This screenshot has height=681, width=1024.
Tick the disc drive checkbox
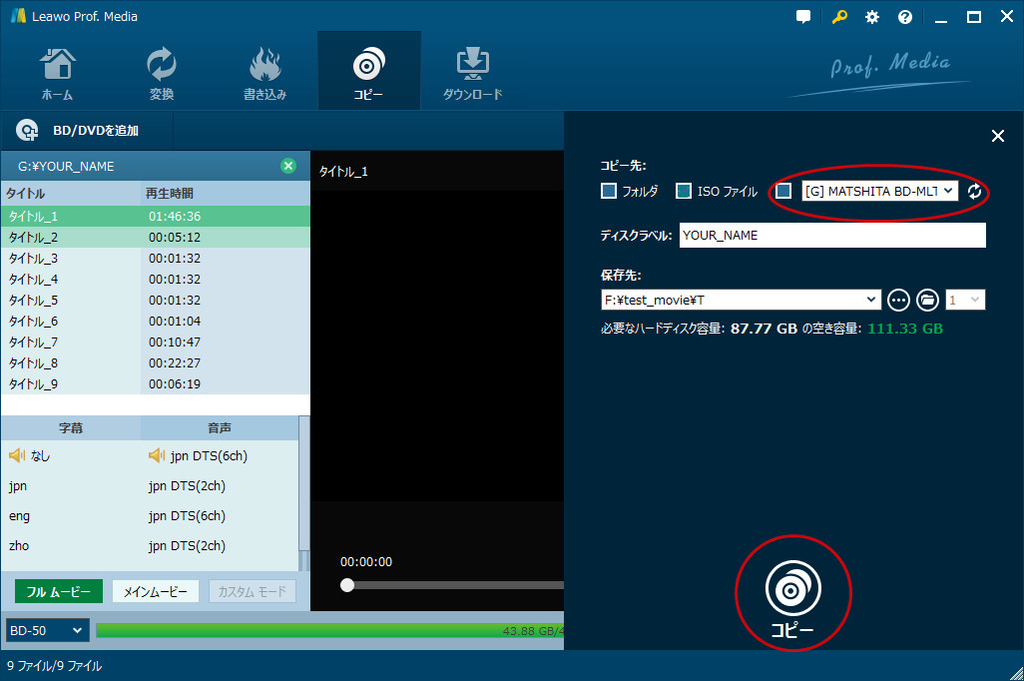pos(784,191)
